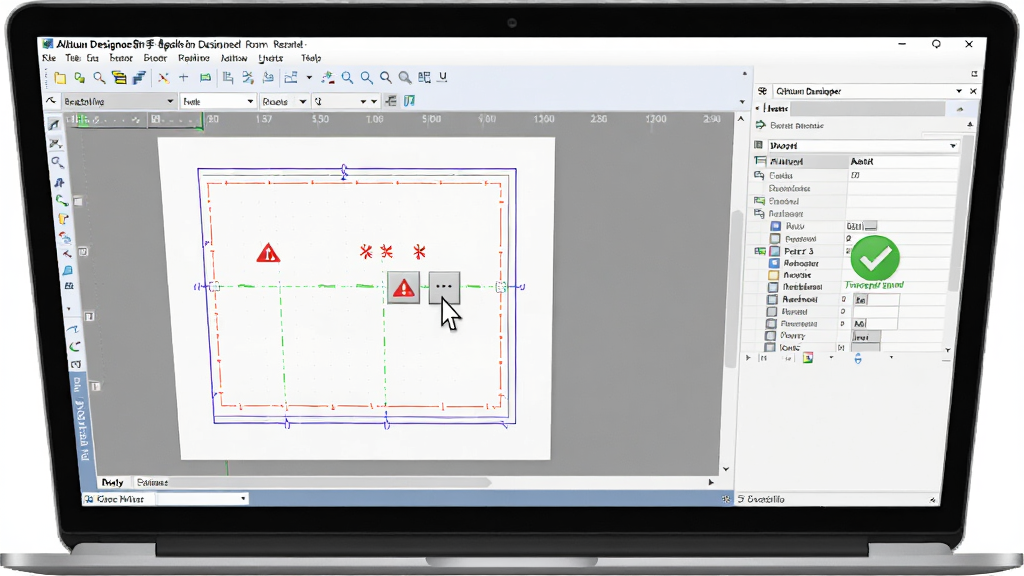Viewport: 1024px width, 576px height.
Task: Click the small button beside value in Buas row
Action: pos(871,226)
